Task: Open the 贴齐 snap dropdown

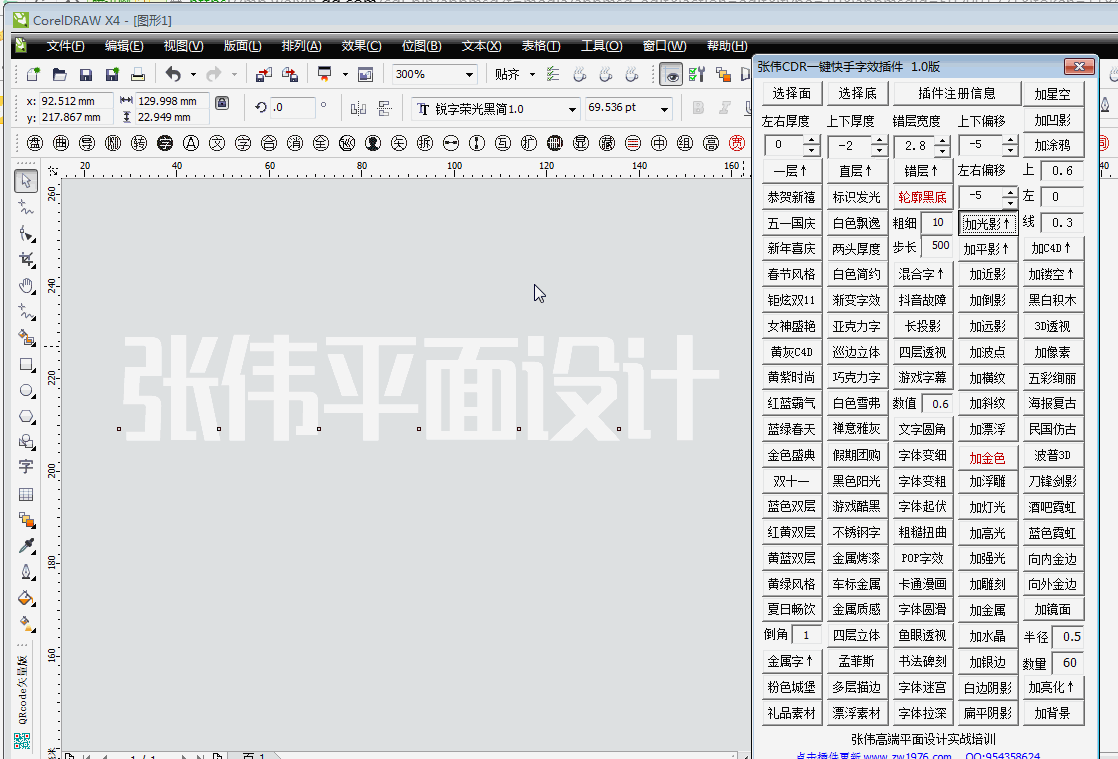Action: coord(532,74)
